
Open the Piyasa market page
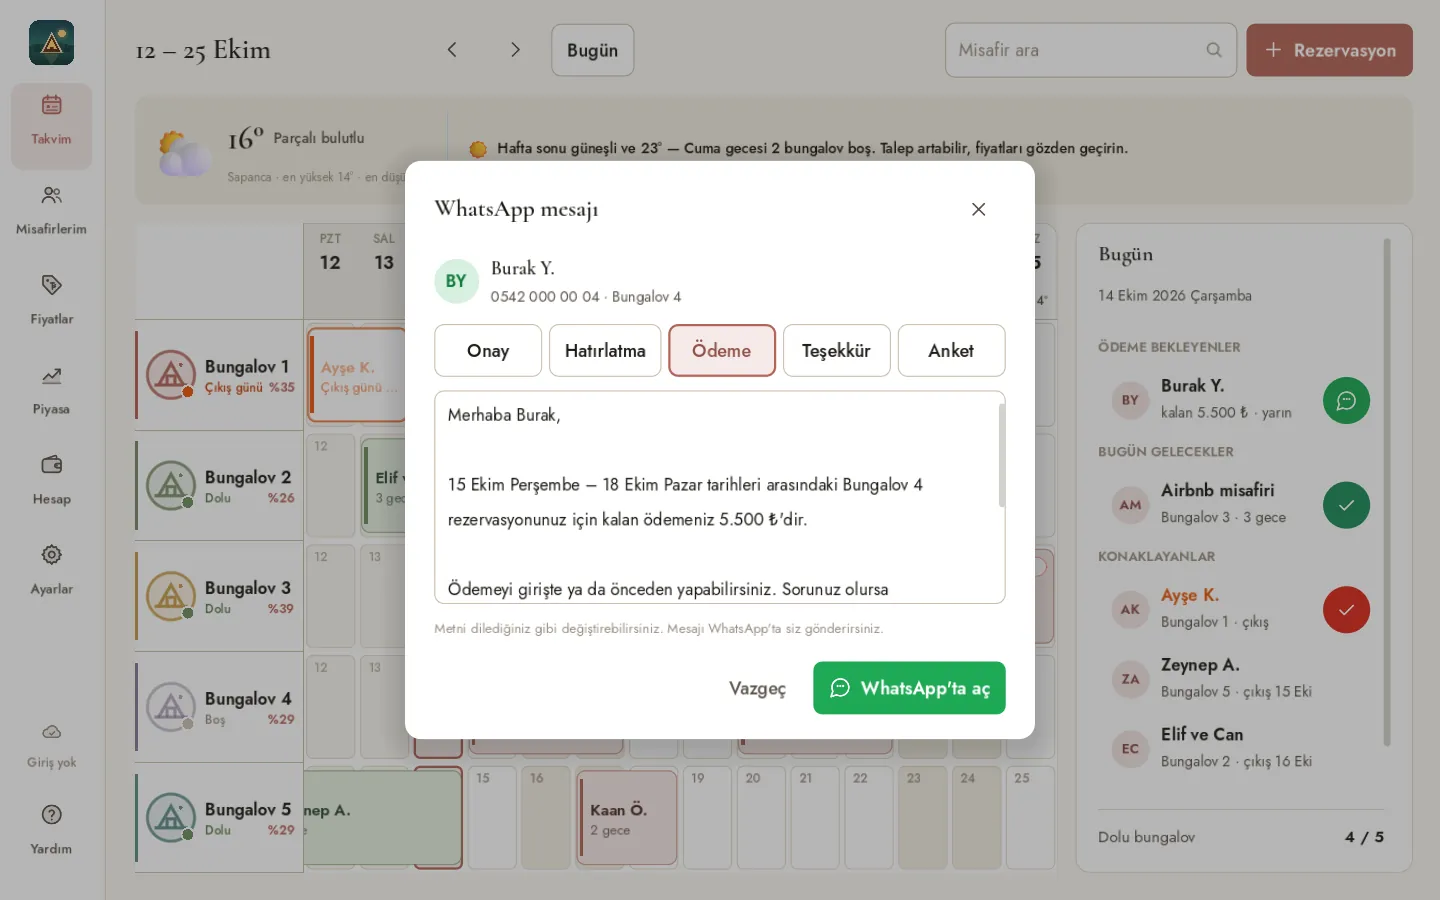click(51, 390)
